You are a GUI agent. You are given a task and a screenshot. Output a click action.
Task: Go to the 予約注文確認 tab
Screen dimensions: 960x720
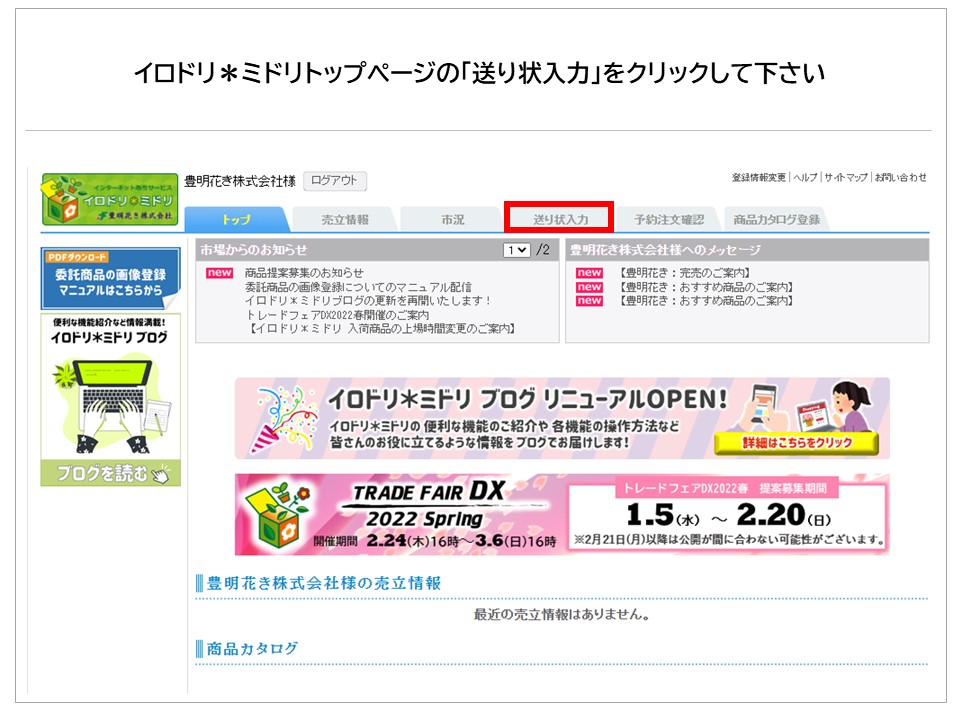[668, 219]
